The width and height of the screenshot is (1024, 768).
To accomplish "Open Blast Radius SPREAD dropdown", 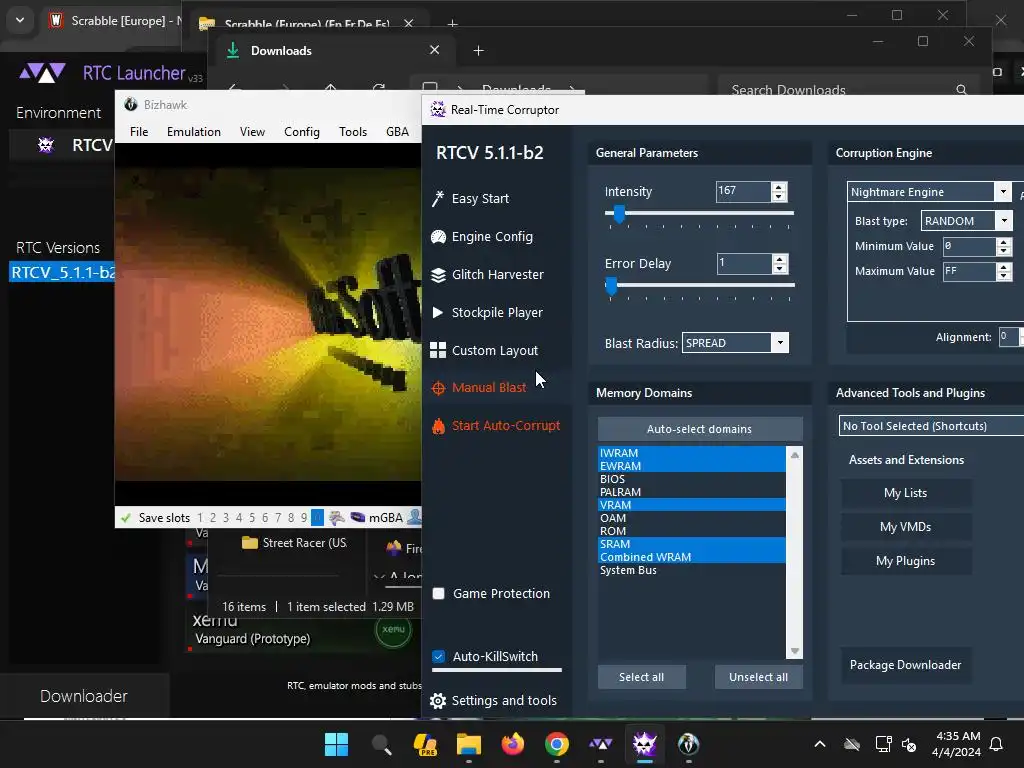I will (x=780, y=343).
